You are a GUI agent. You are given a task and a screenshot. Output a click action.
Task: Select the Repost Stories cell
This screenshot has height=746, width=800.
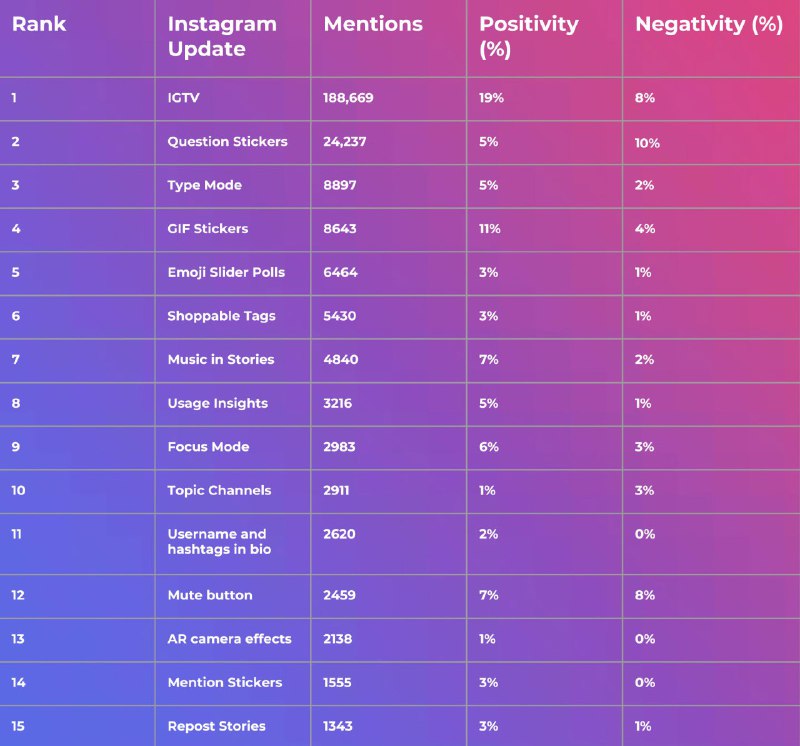[216, 726]
